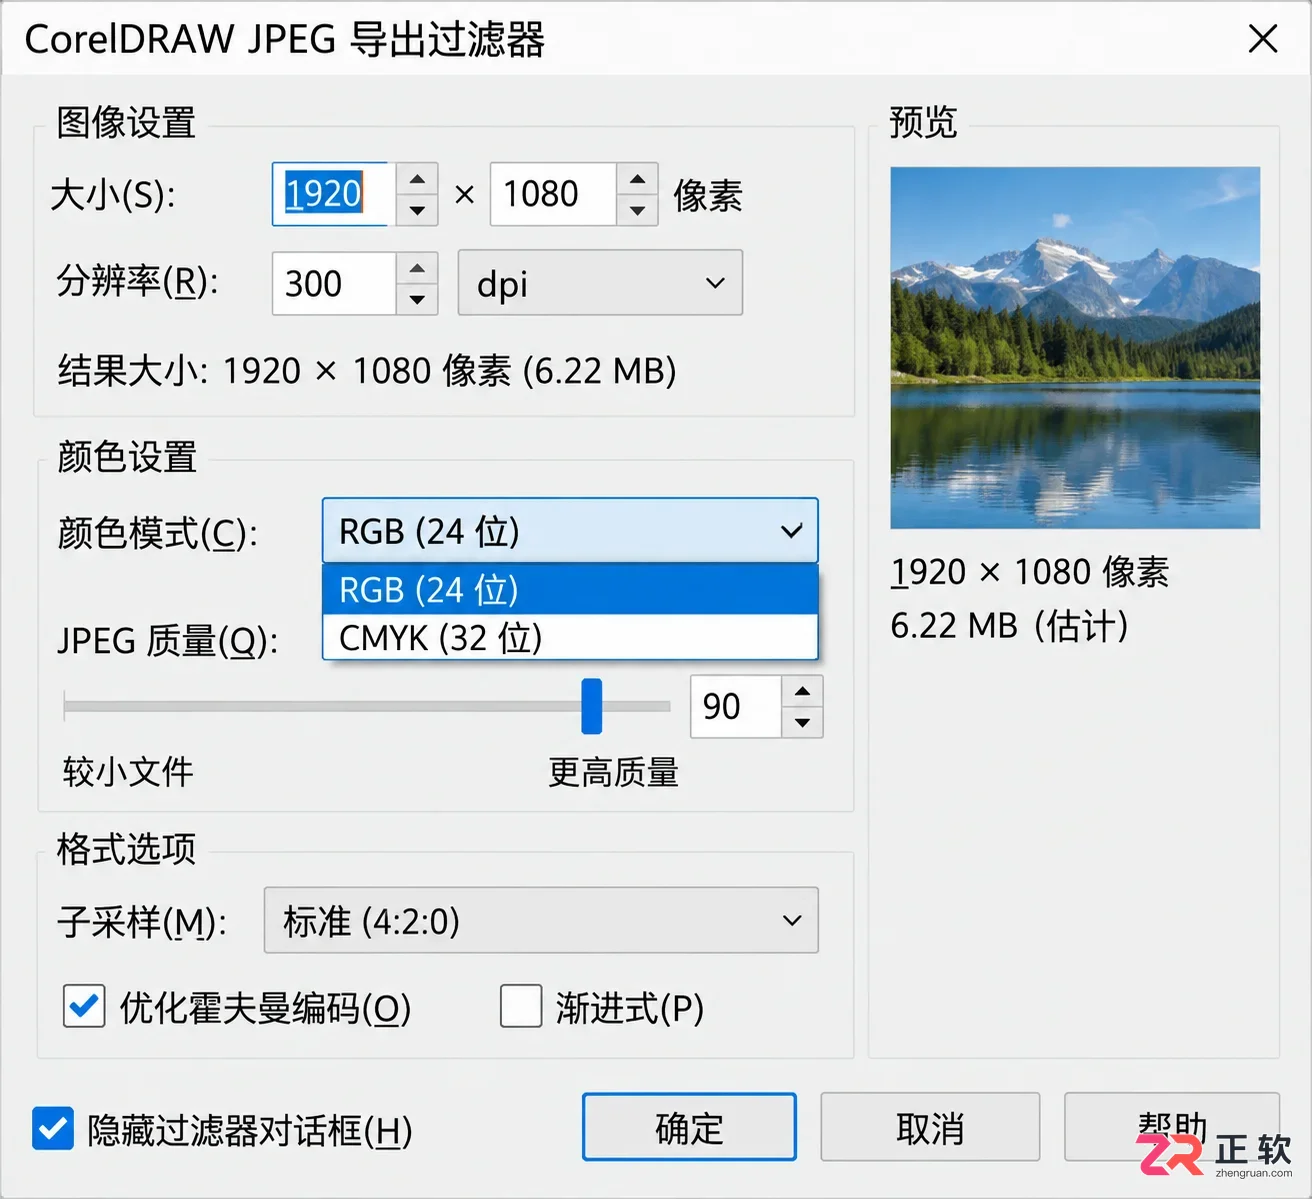Close the JPEG export filter dialog
The width and height of the screenshot is (1312, 1199).
(1263, 39)
